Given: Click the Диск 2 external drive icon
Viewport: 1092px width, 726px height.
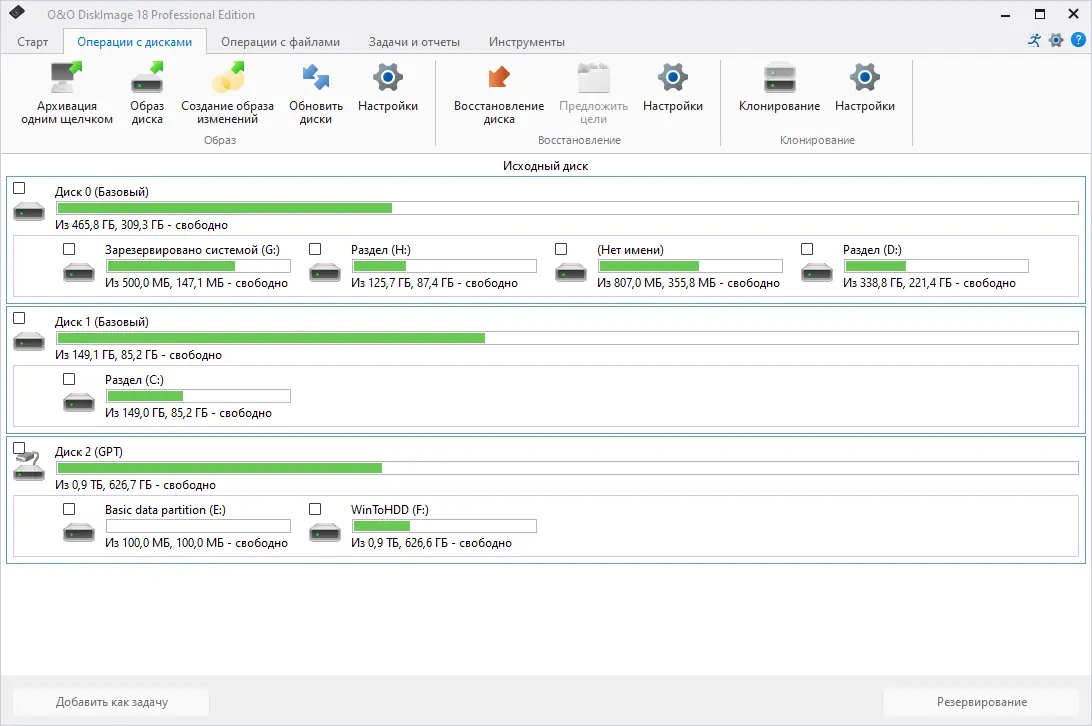Looking at the screenshot, I should point(29,467).
